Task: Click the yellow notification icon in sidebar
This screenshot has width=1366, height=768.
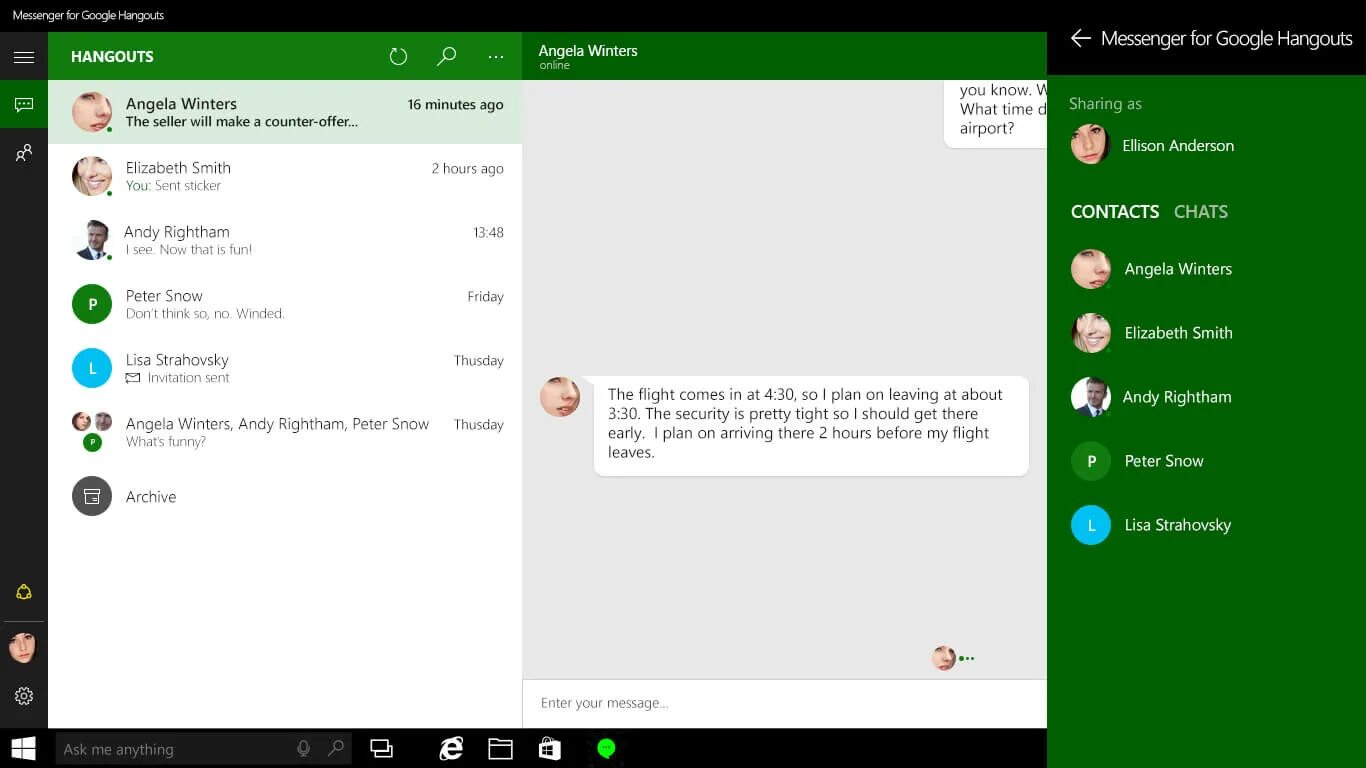Action: pyautogui.click(x=24, y=592)
